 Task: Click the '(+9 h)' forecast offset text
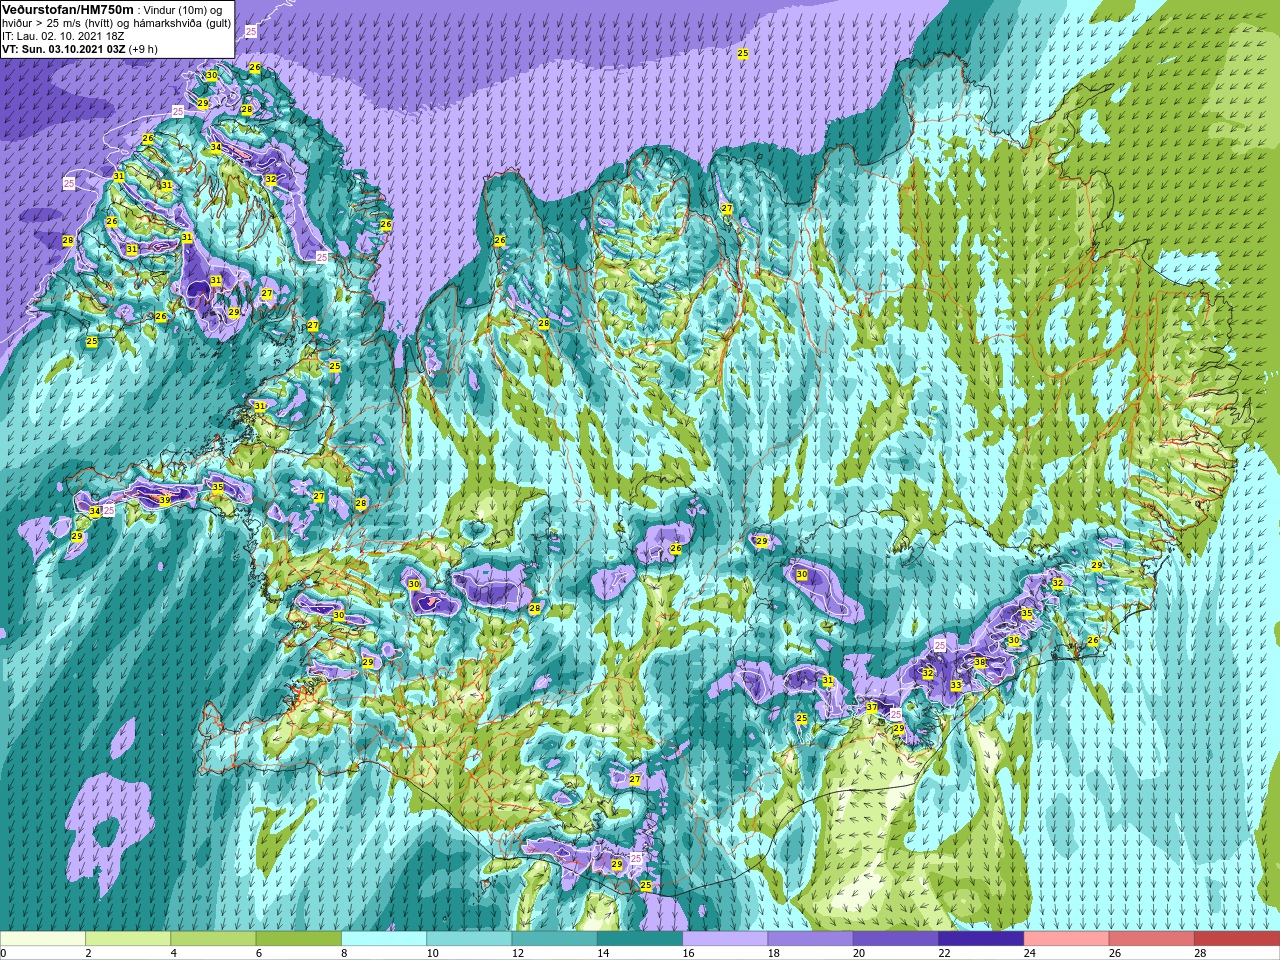tap(145, 48)
